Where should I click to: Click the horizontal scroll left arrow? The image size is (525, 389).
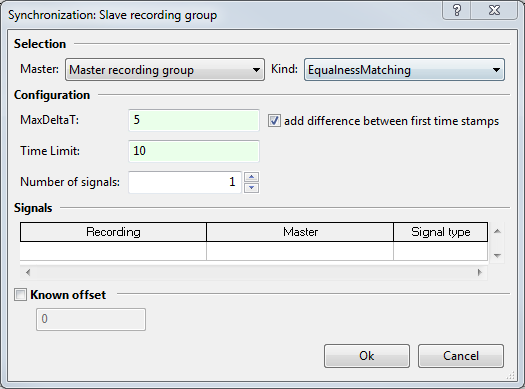tap(28, 273)
